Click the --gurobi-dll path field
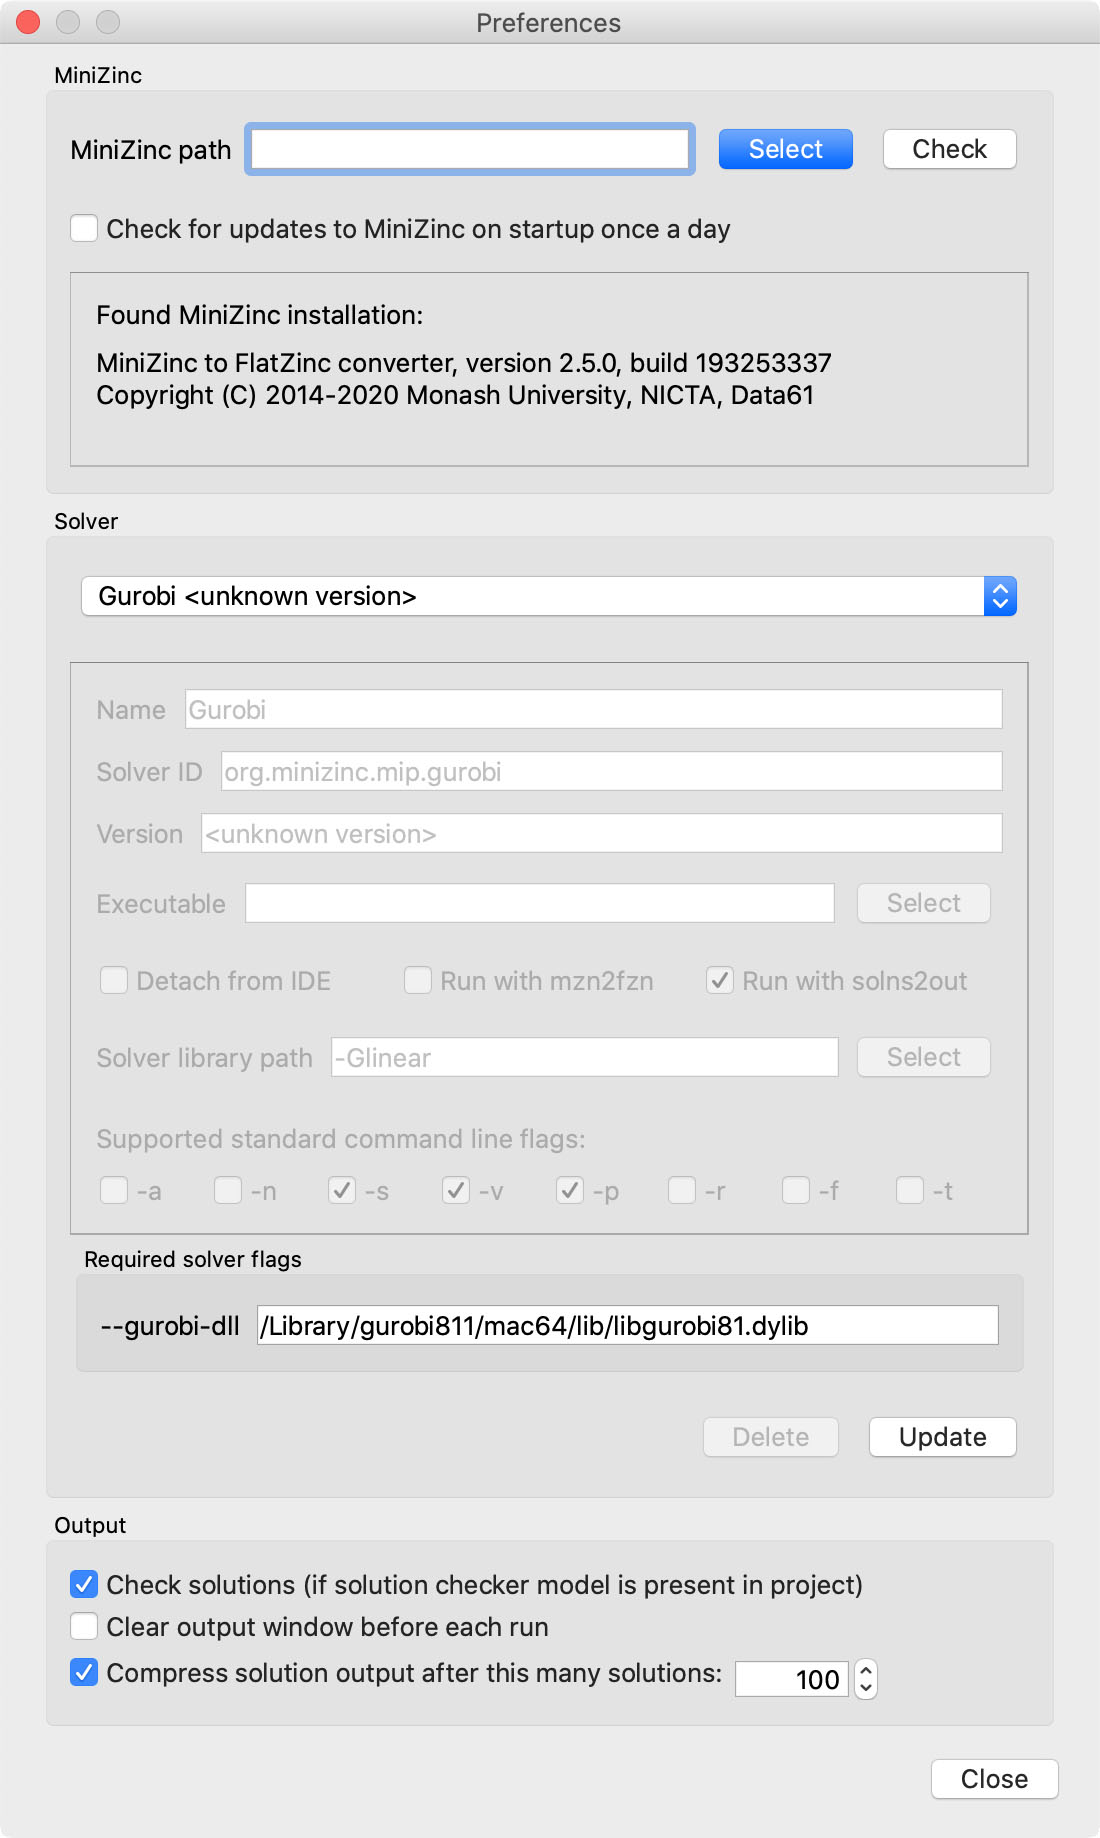 click(x=627, y=1325)
